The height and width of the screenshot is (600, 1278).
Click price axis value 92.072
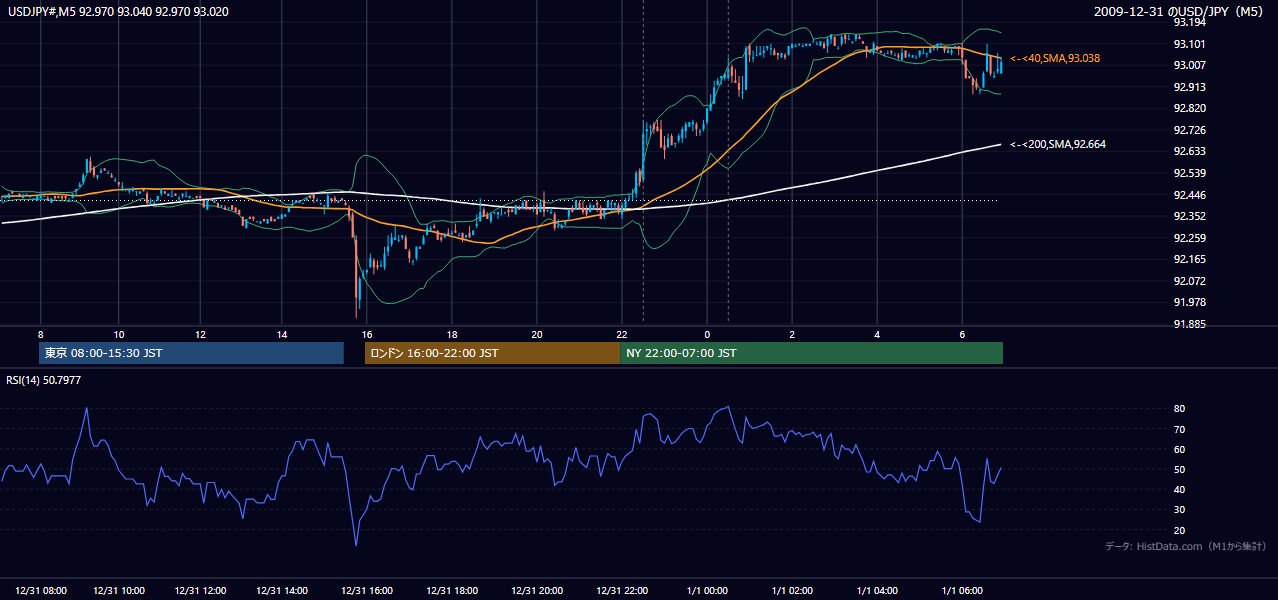coord(1189,281)
